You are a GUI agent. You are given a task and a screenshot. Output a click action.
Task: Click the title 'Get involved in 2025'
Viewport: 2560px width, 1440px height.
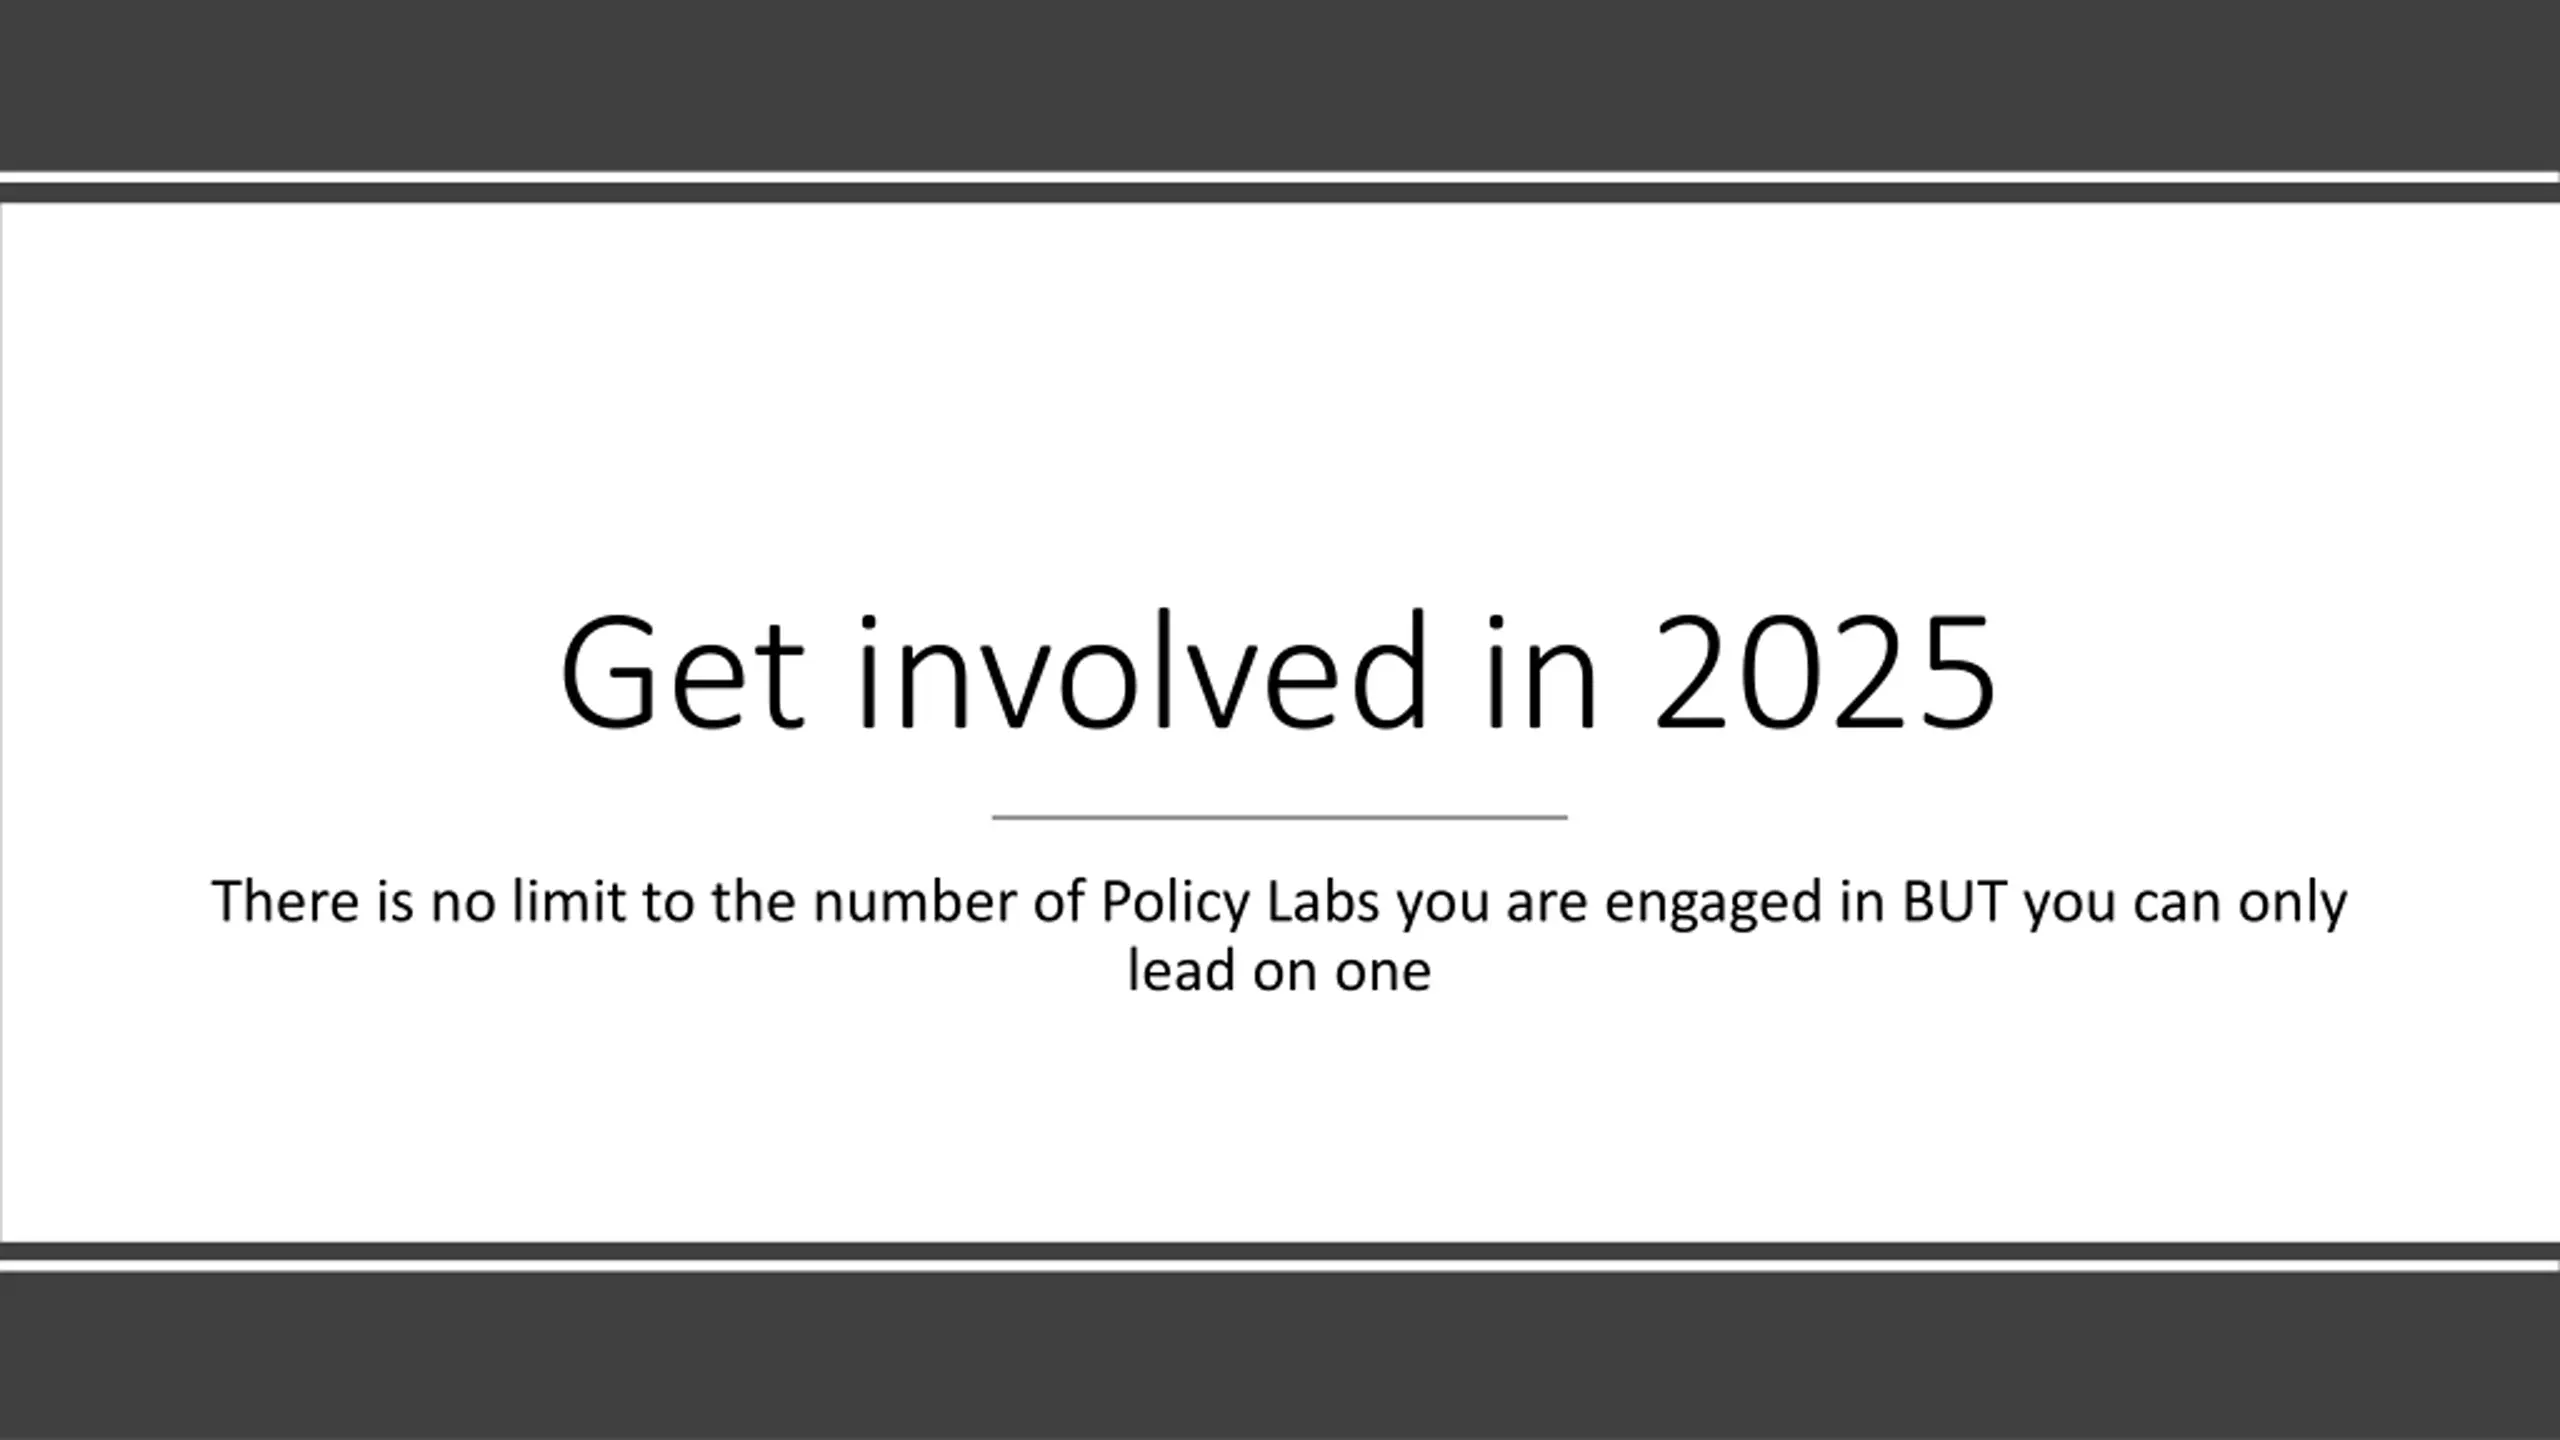[1278, 672]
